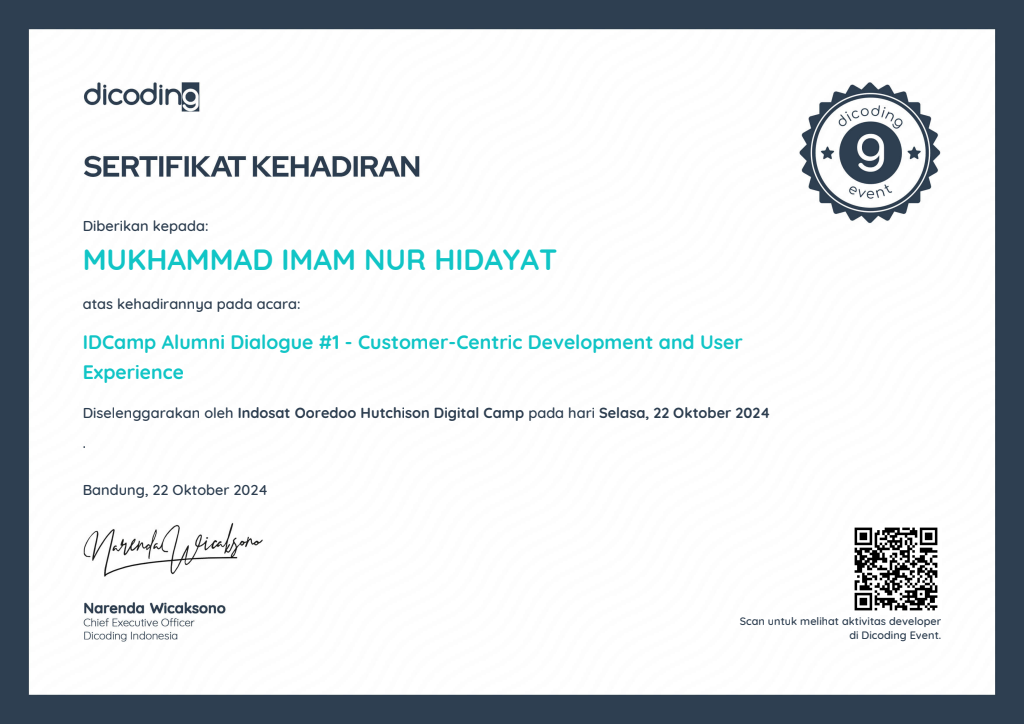Click the text 'Bandung, 22 Oktober 2024'

[x=175, y=490]
